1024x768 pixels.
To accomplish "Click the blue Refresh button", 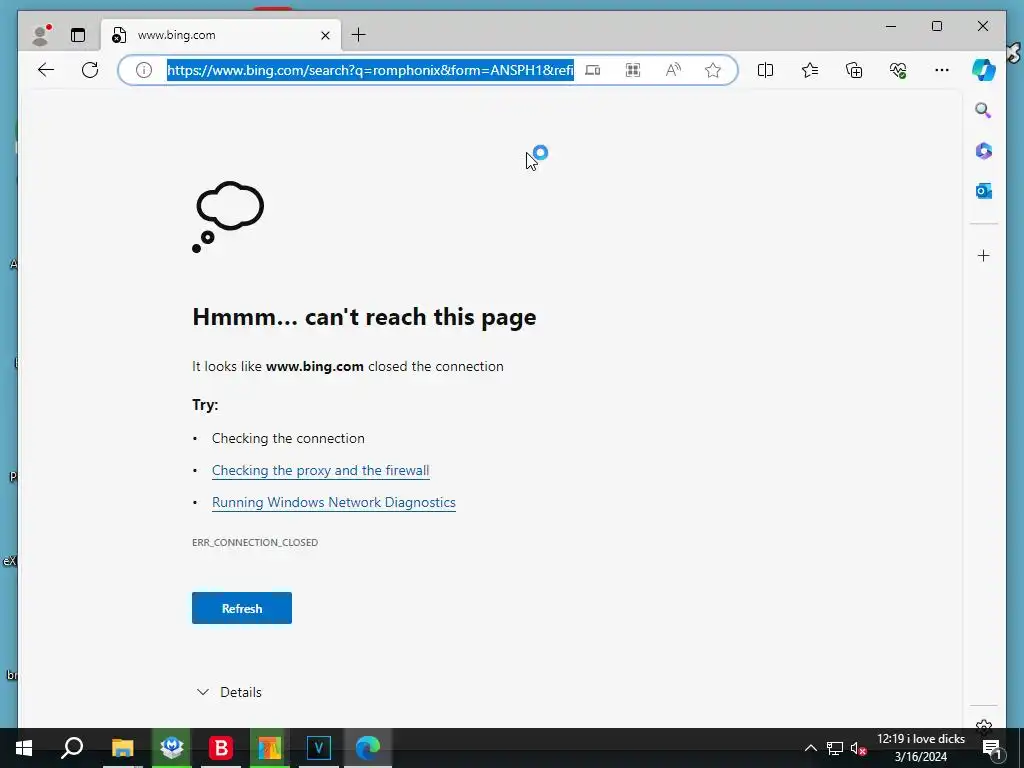I will pyautogui.click(x=242, y=608).
